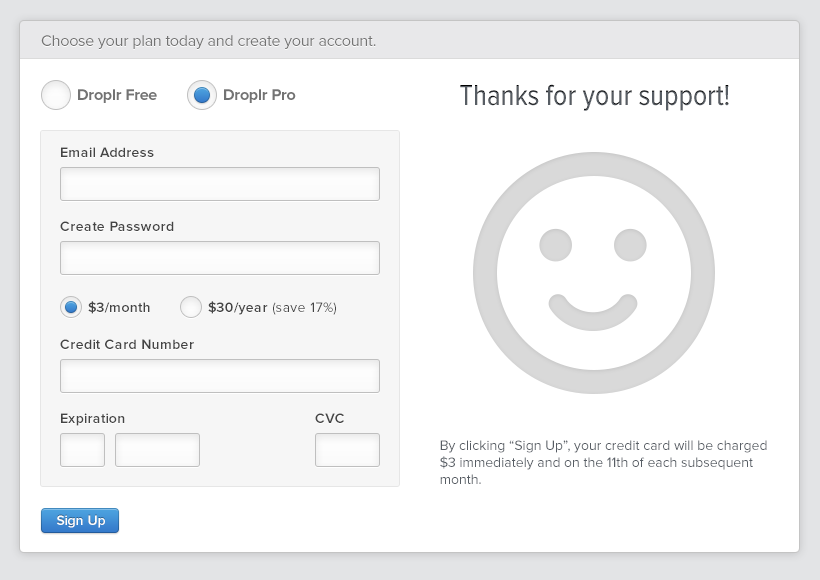Click the 'Create Password' label
820x580 pixels.
pyautogui.click(x=117, y=226)
